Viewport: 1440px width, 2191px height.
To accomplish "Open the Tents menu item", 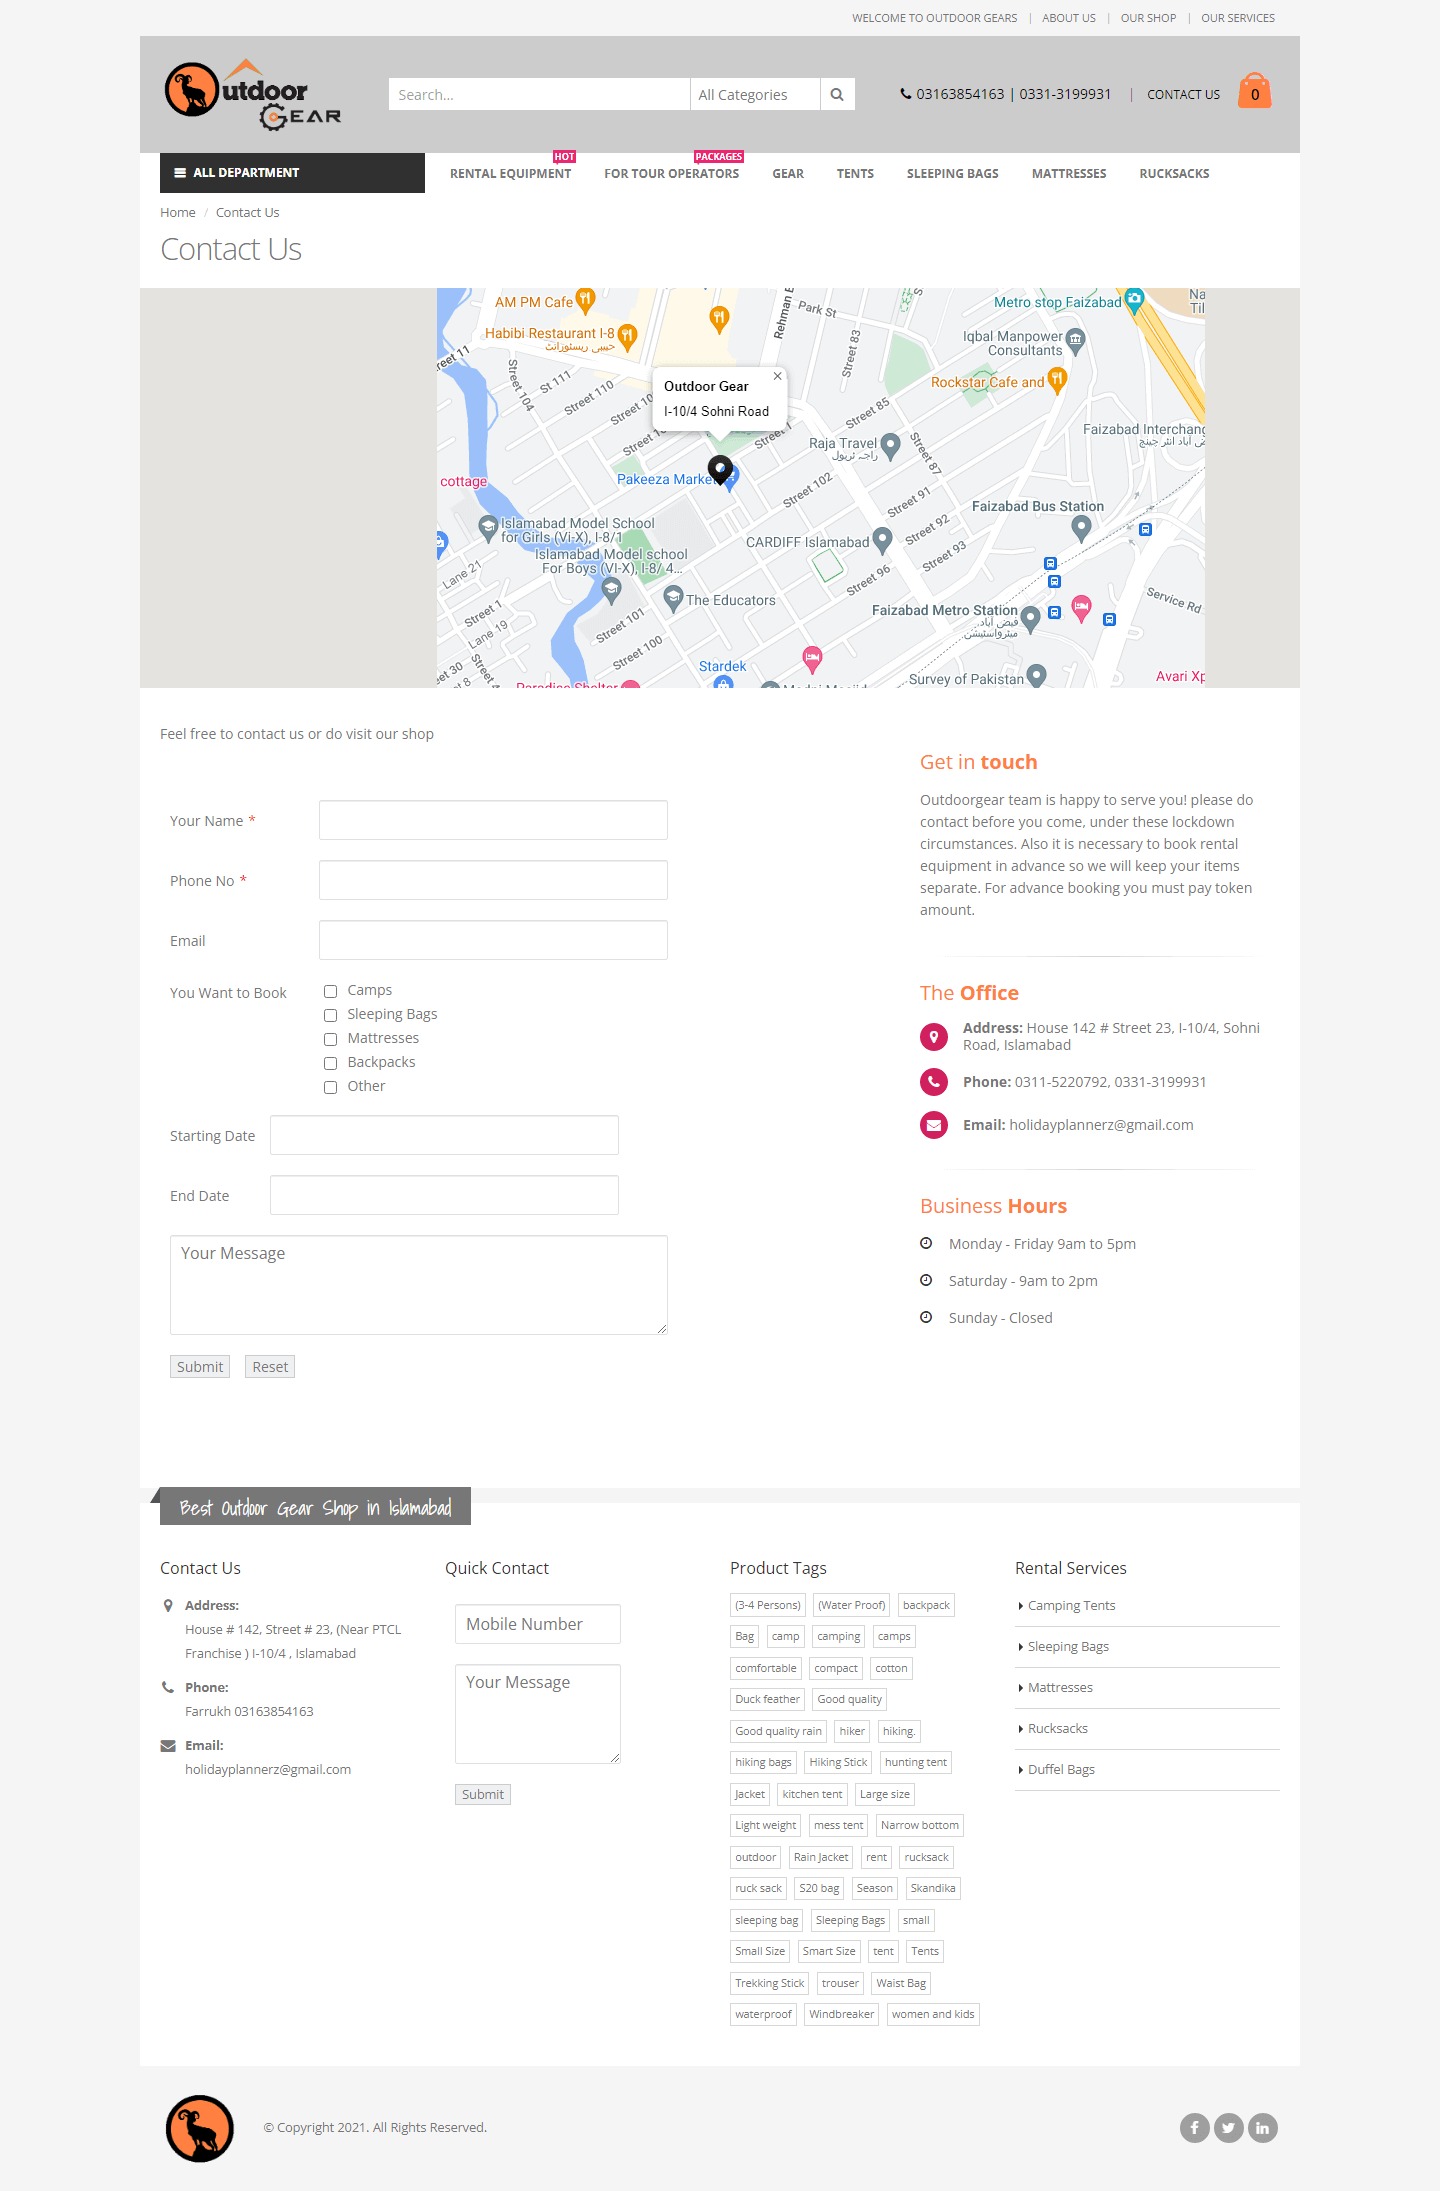I will [855, 174].
